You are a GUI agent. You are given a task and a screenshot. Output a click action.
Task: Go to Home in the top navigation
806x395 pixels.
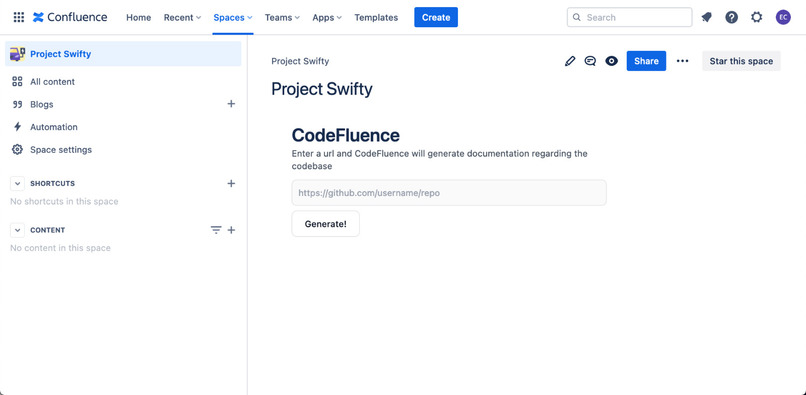coord(139,17)
